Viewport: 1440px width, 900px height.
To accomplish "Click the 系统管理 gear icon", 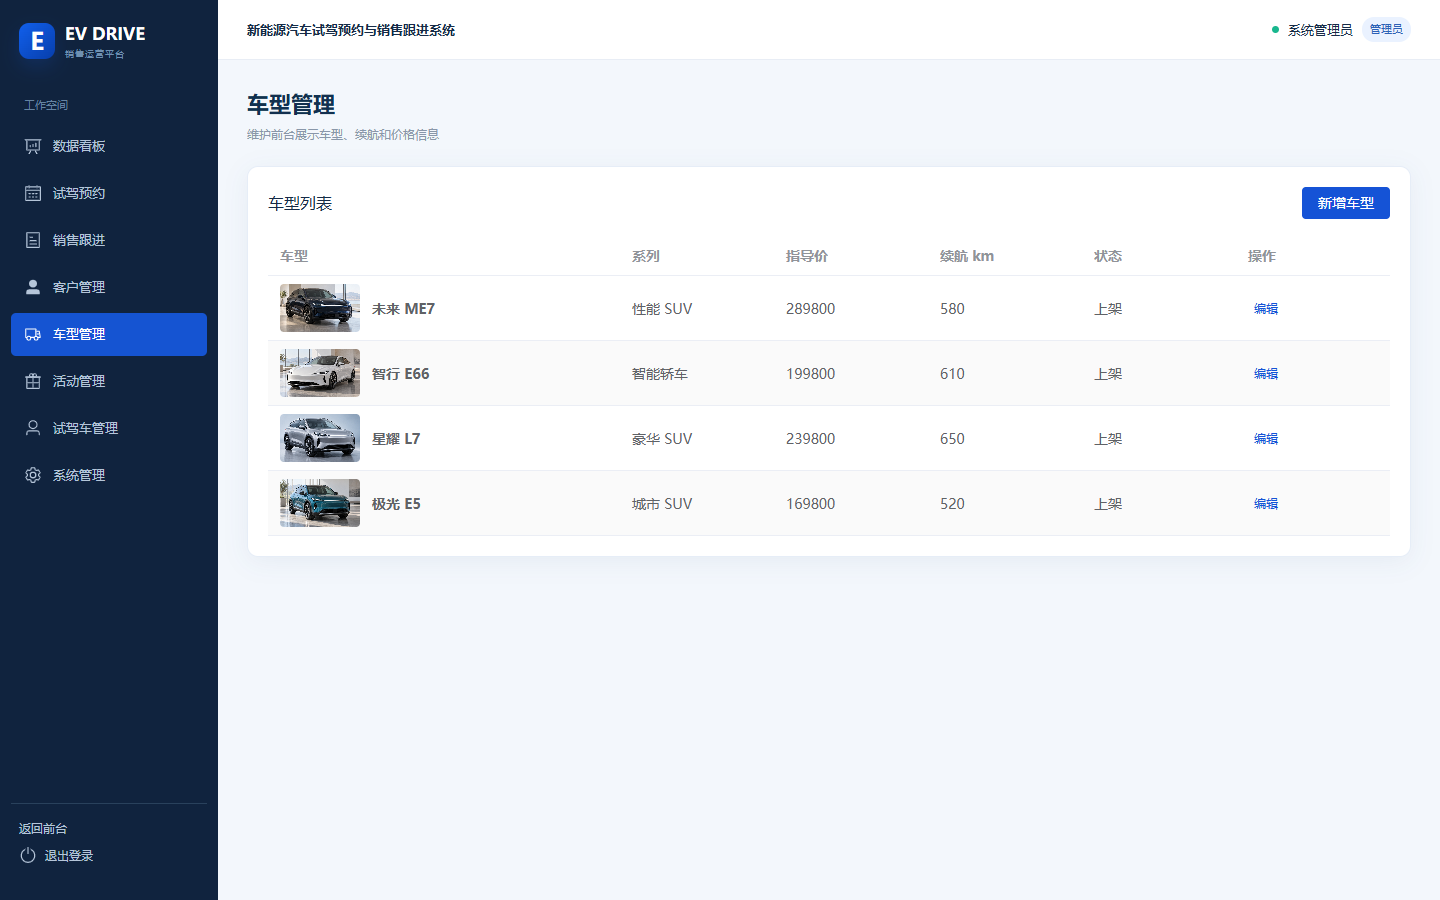I will pos(33,475).
